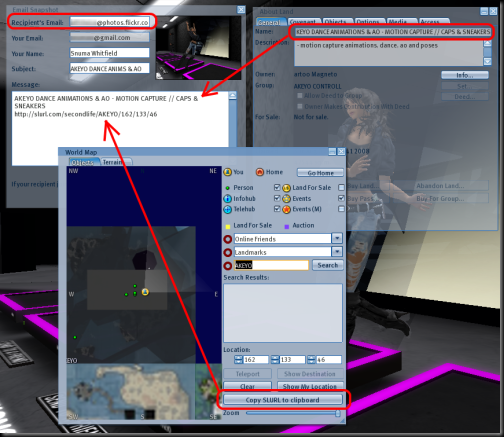
Task: Click the Teleport button
Action: (247, 374)
